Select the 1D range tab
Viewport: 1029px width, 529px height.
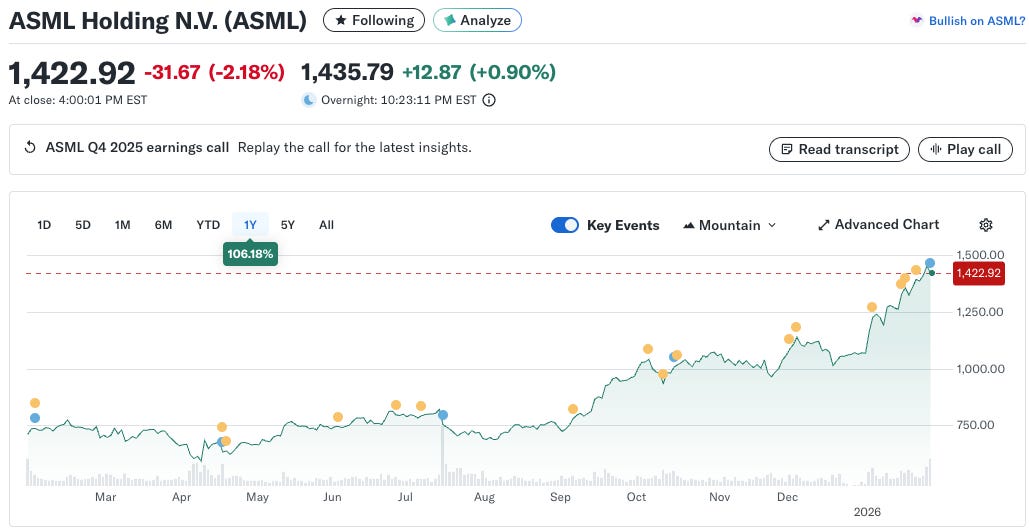pos(44,225)
